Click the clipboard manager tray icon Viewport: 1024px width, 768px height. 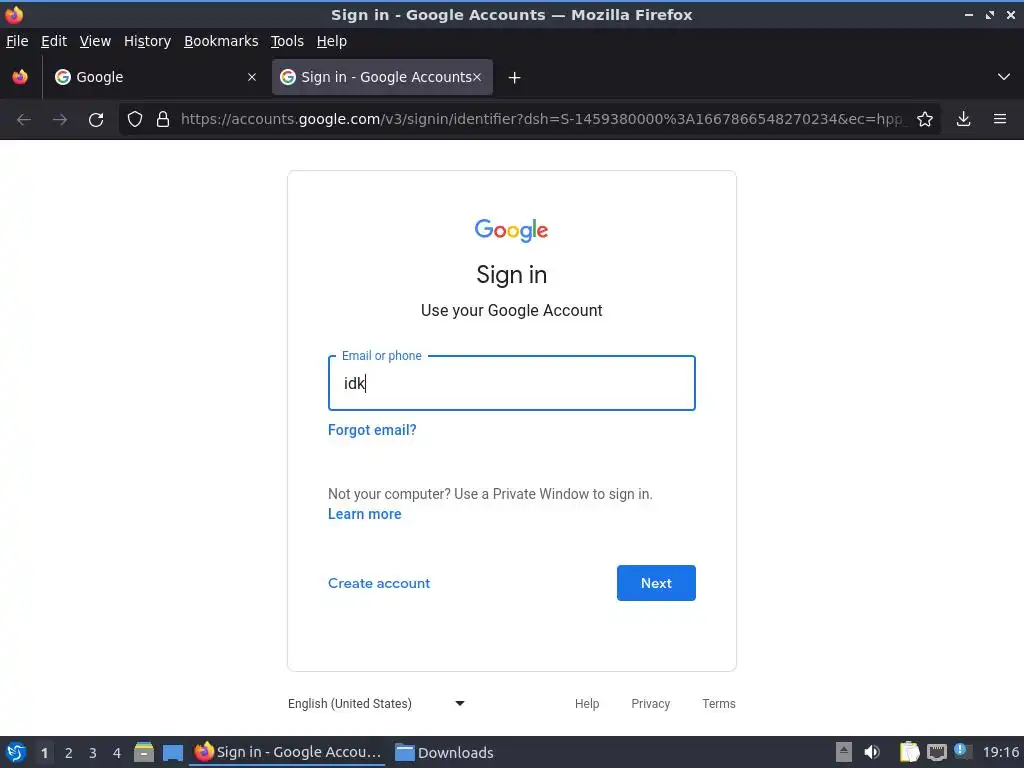[x=909, y=752]
